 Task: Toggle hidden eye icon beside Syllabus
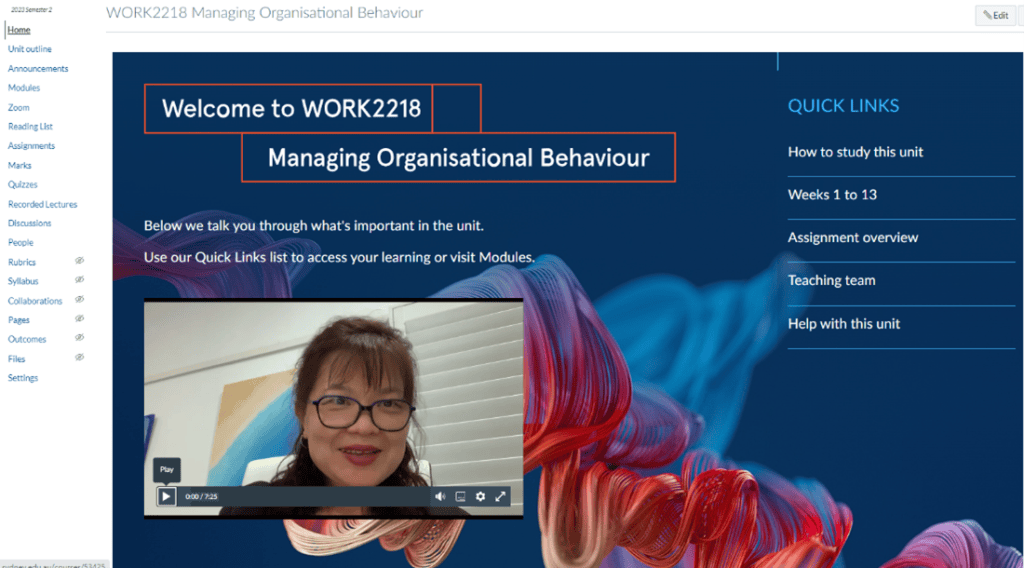(79, 279)
